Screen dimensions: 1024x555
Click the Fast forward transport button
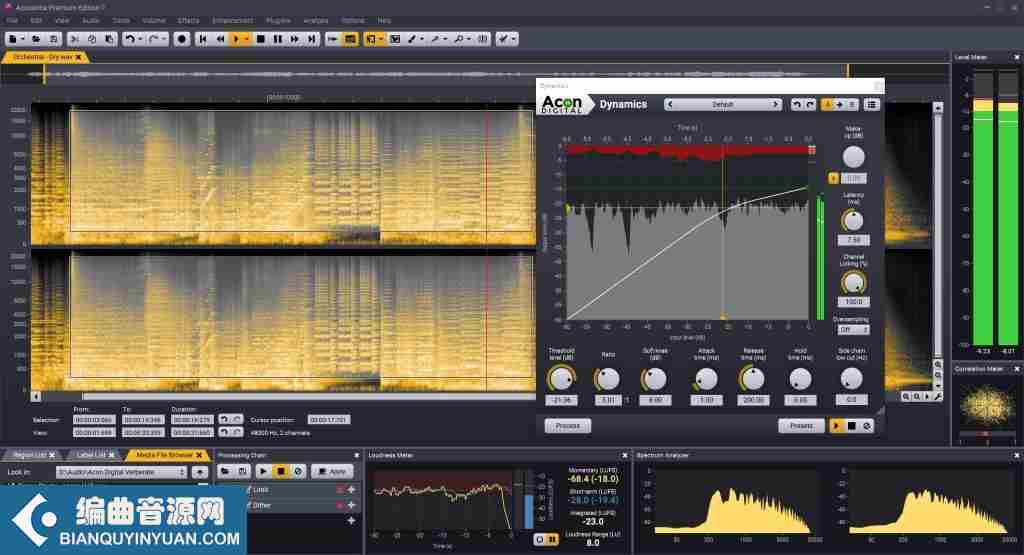point(295,39)
